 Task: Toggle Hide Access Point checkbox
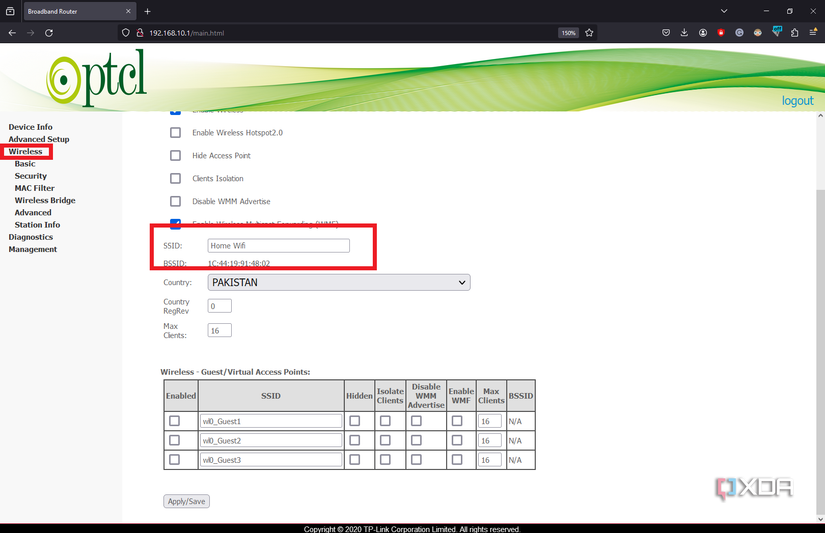[175, 155]
